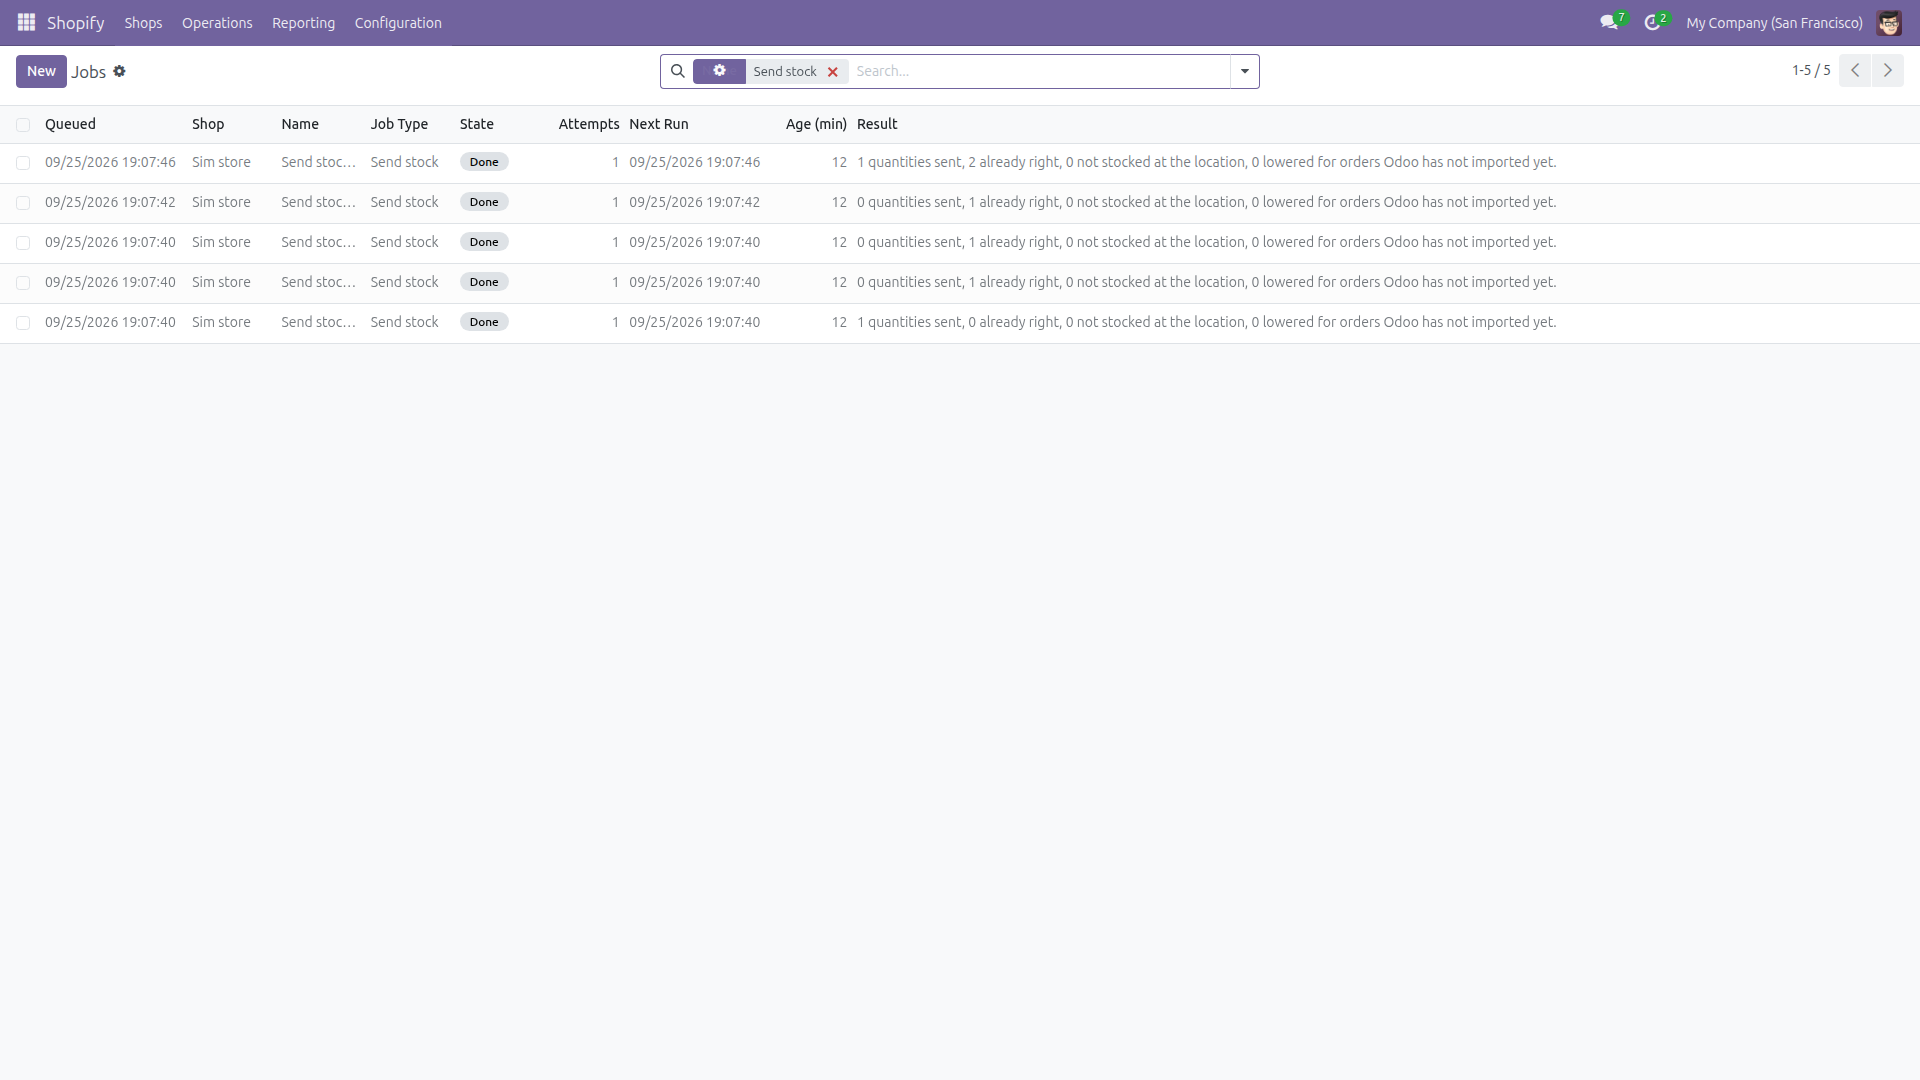Click Done badge in row queued 19:07:46
This screenshot has width=1920, height=1080.
tap(484, 162)
